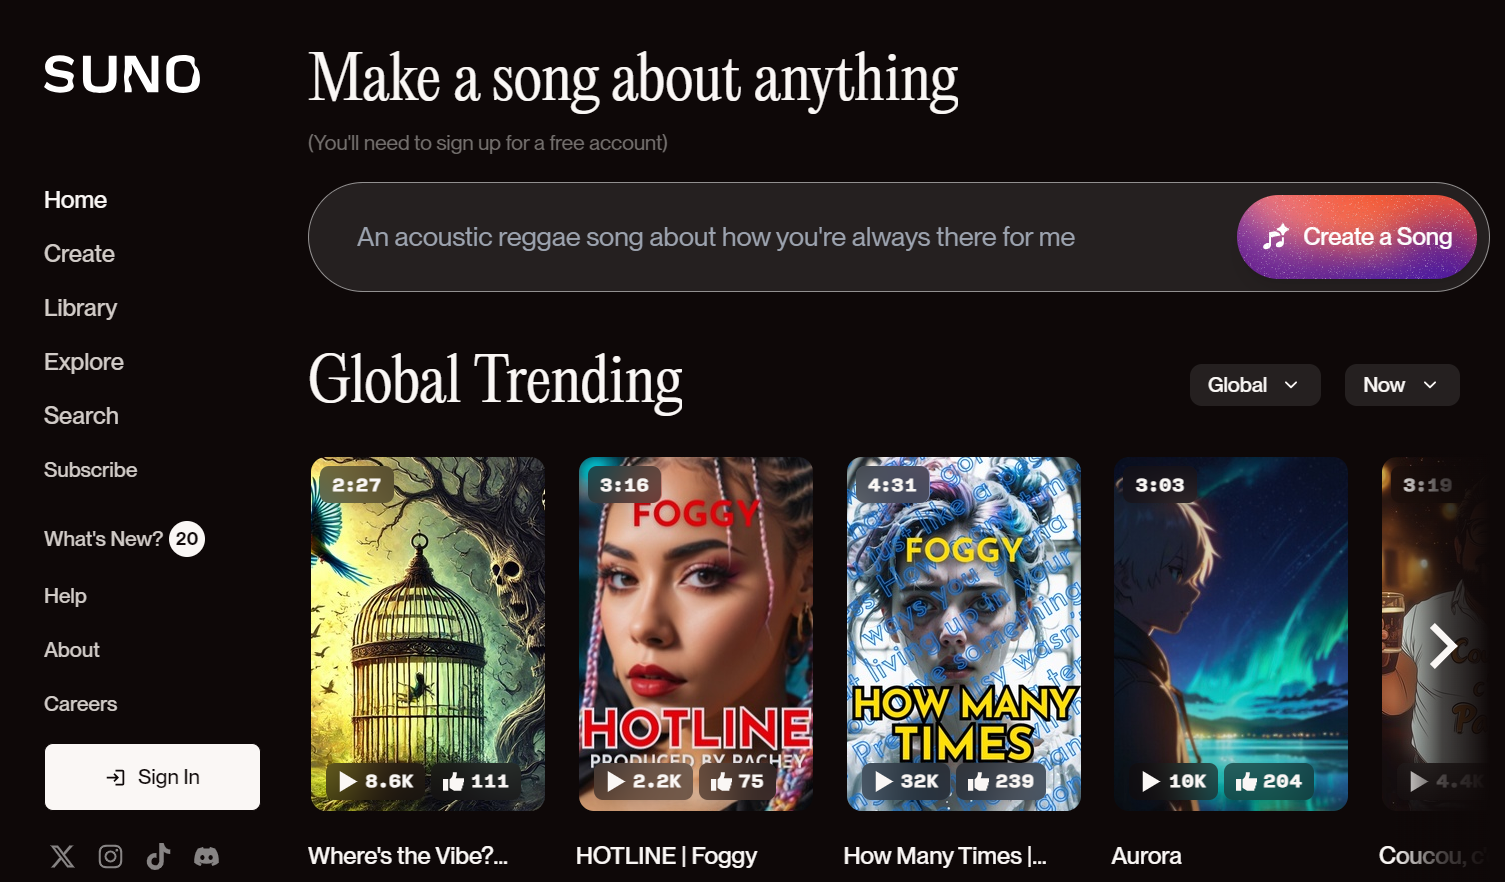Open Suno's X (Twitter) social icon
Viewport: 1505px width, 882px height.
pos(62,856)
